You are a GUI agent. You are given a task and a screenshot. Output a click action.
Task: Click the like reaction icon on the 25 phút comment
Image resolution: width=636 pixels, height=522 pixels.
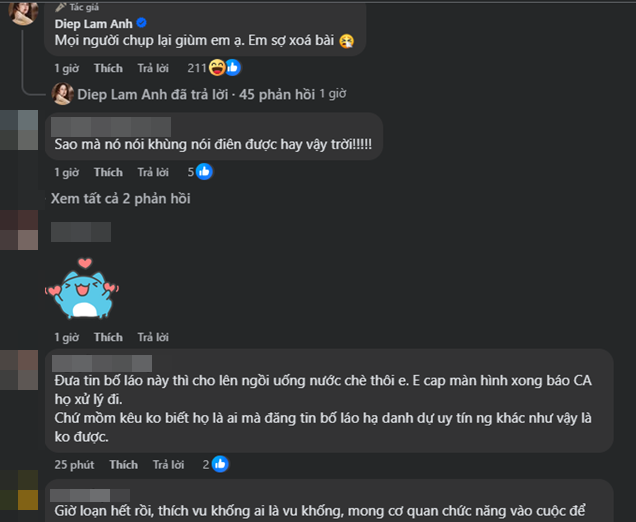click(x=220, y=464)
